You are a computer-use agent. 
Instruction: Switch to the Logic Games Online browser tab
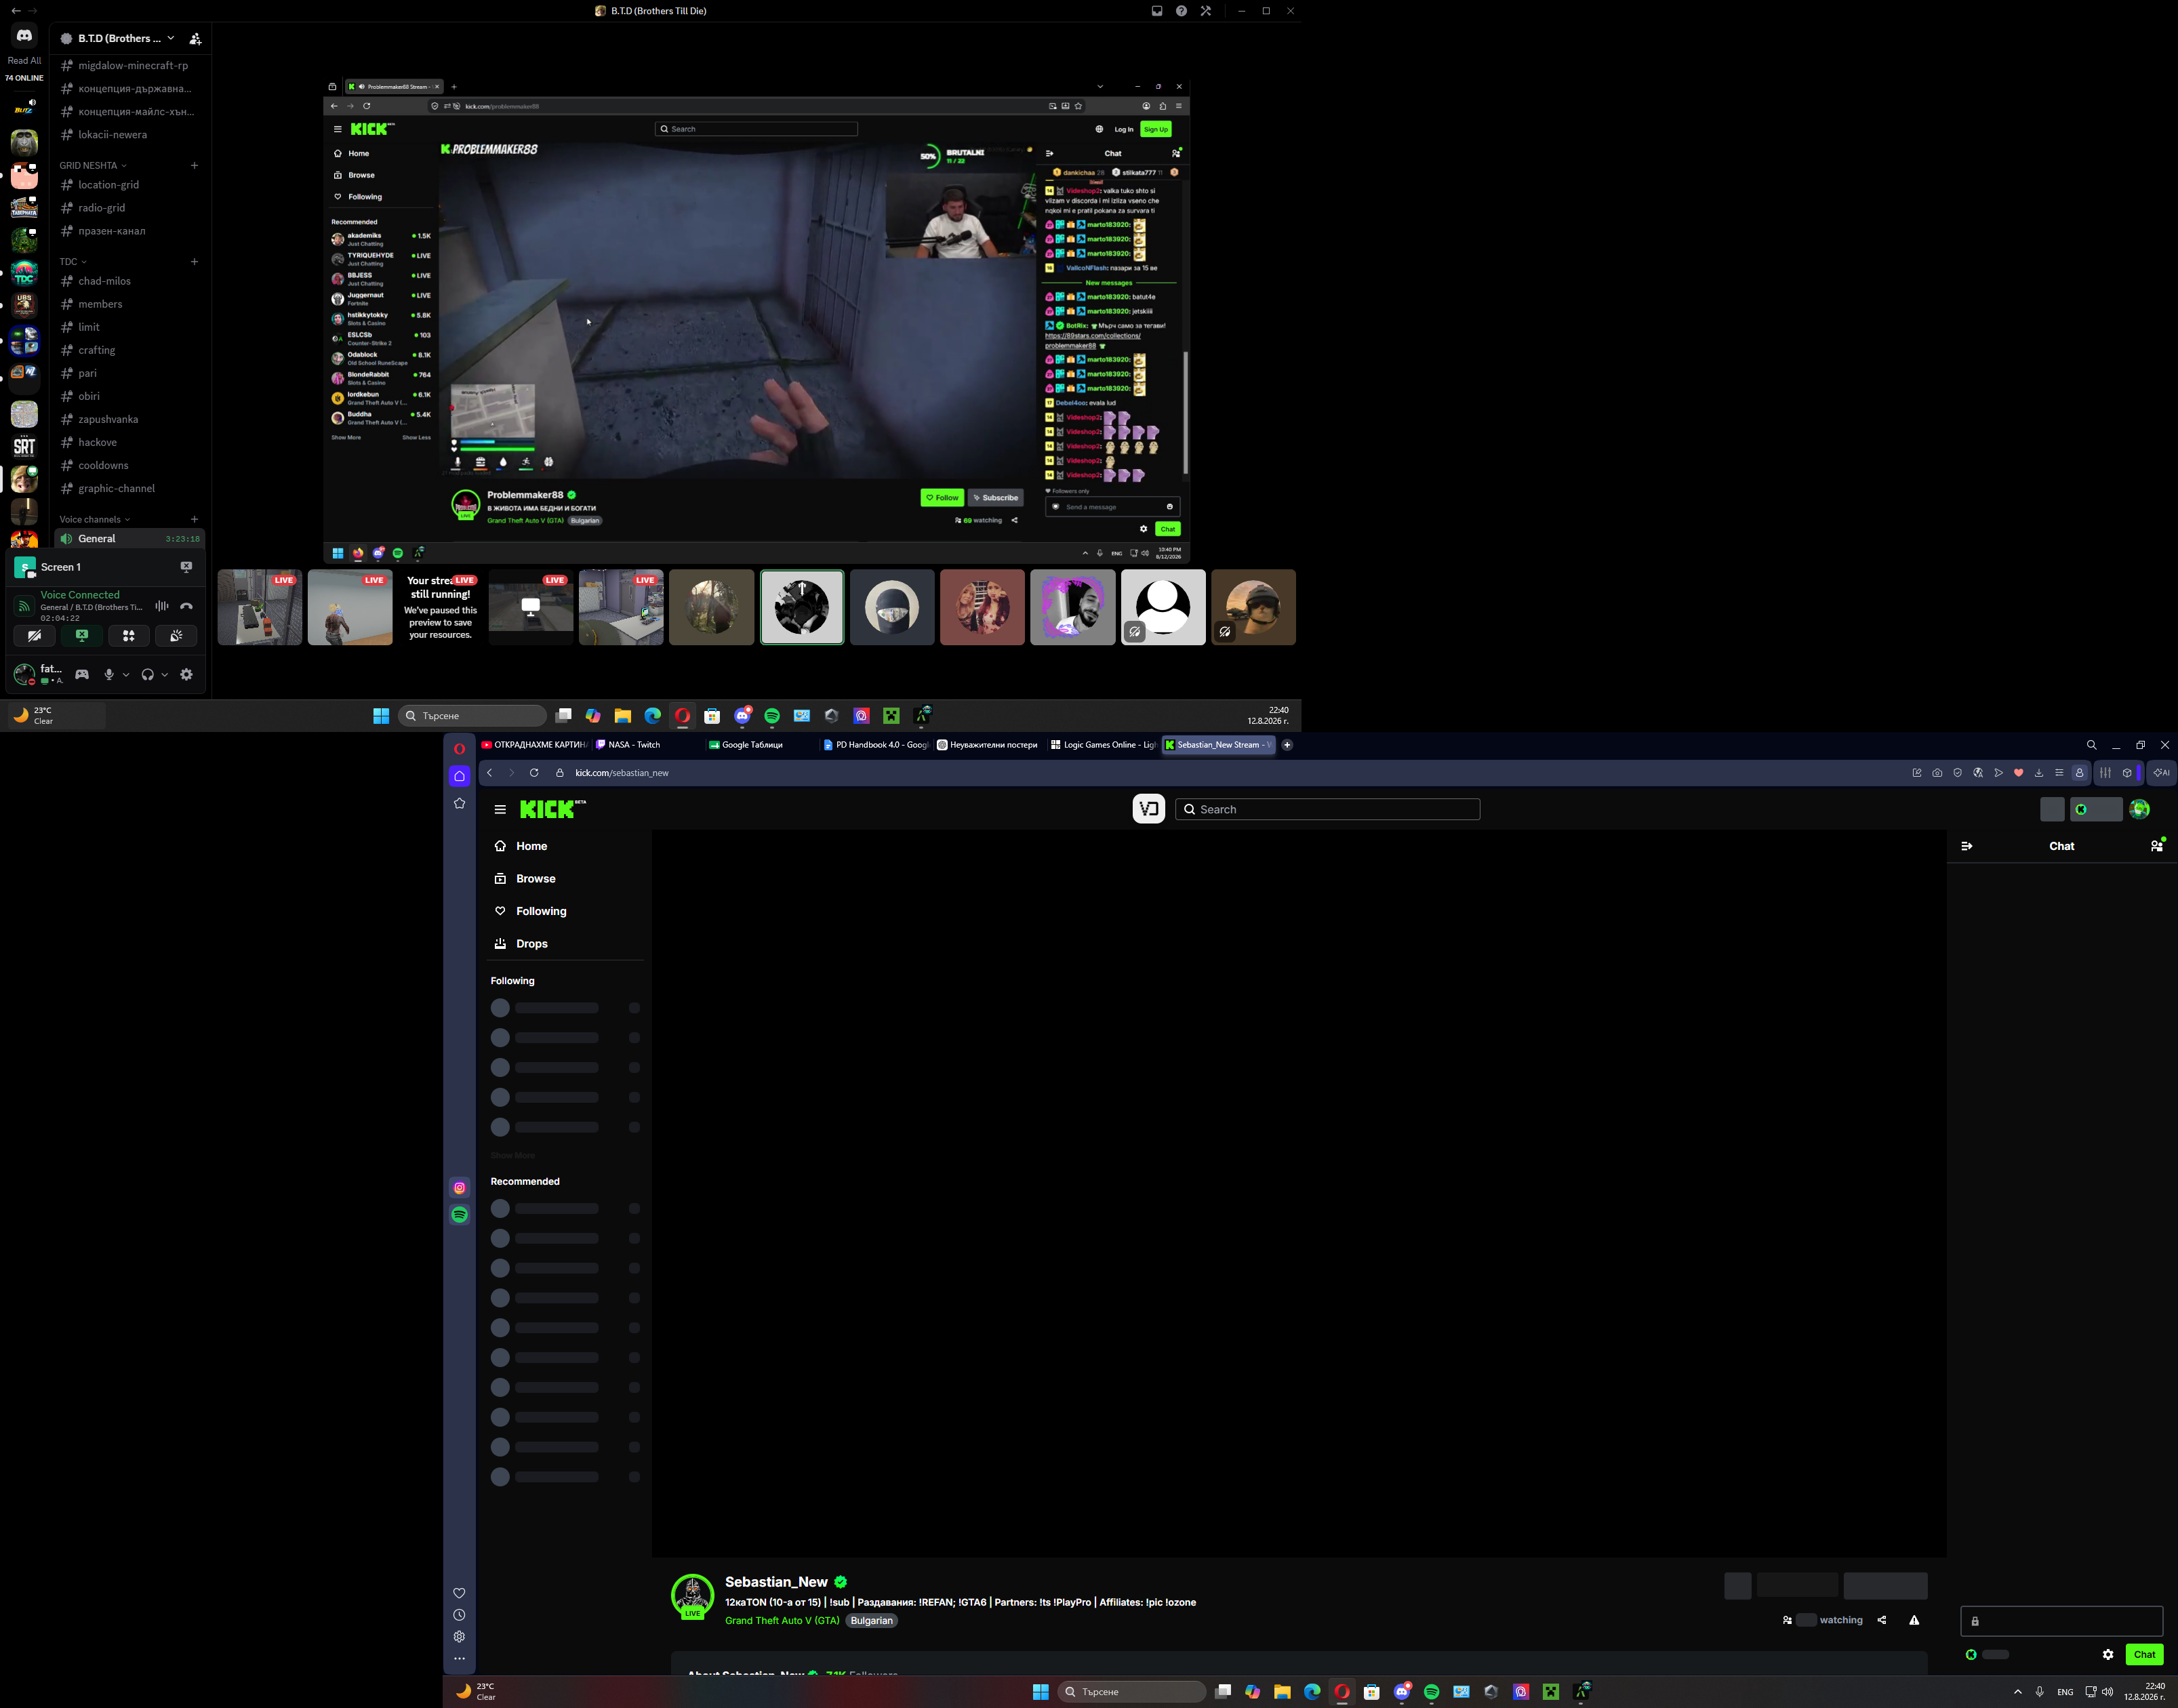pos(1104,745)
